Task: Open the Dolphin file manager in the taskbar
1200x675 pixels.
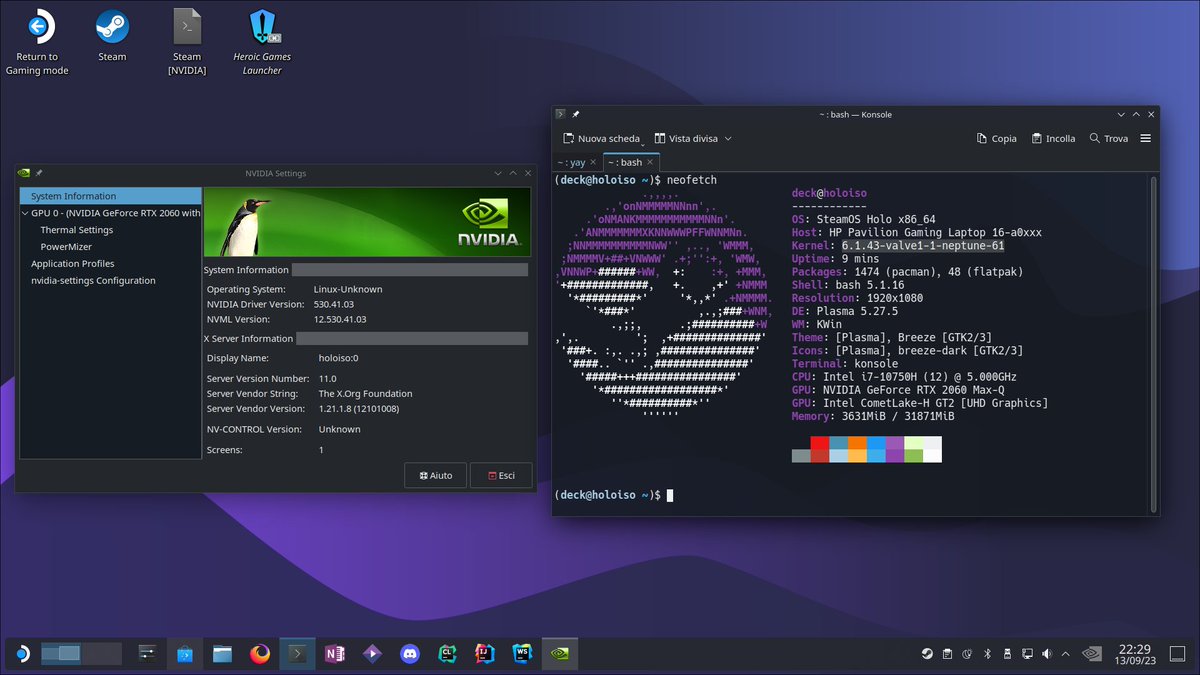Action: 222,654
